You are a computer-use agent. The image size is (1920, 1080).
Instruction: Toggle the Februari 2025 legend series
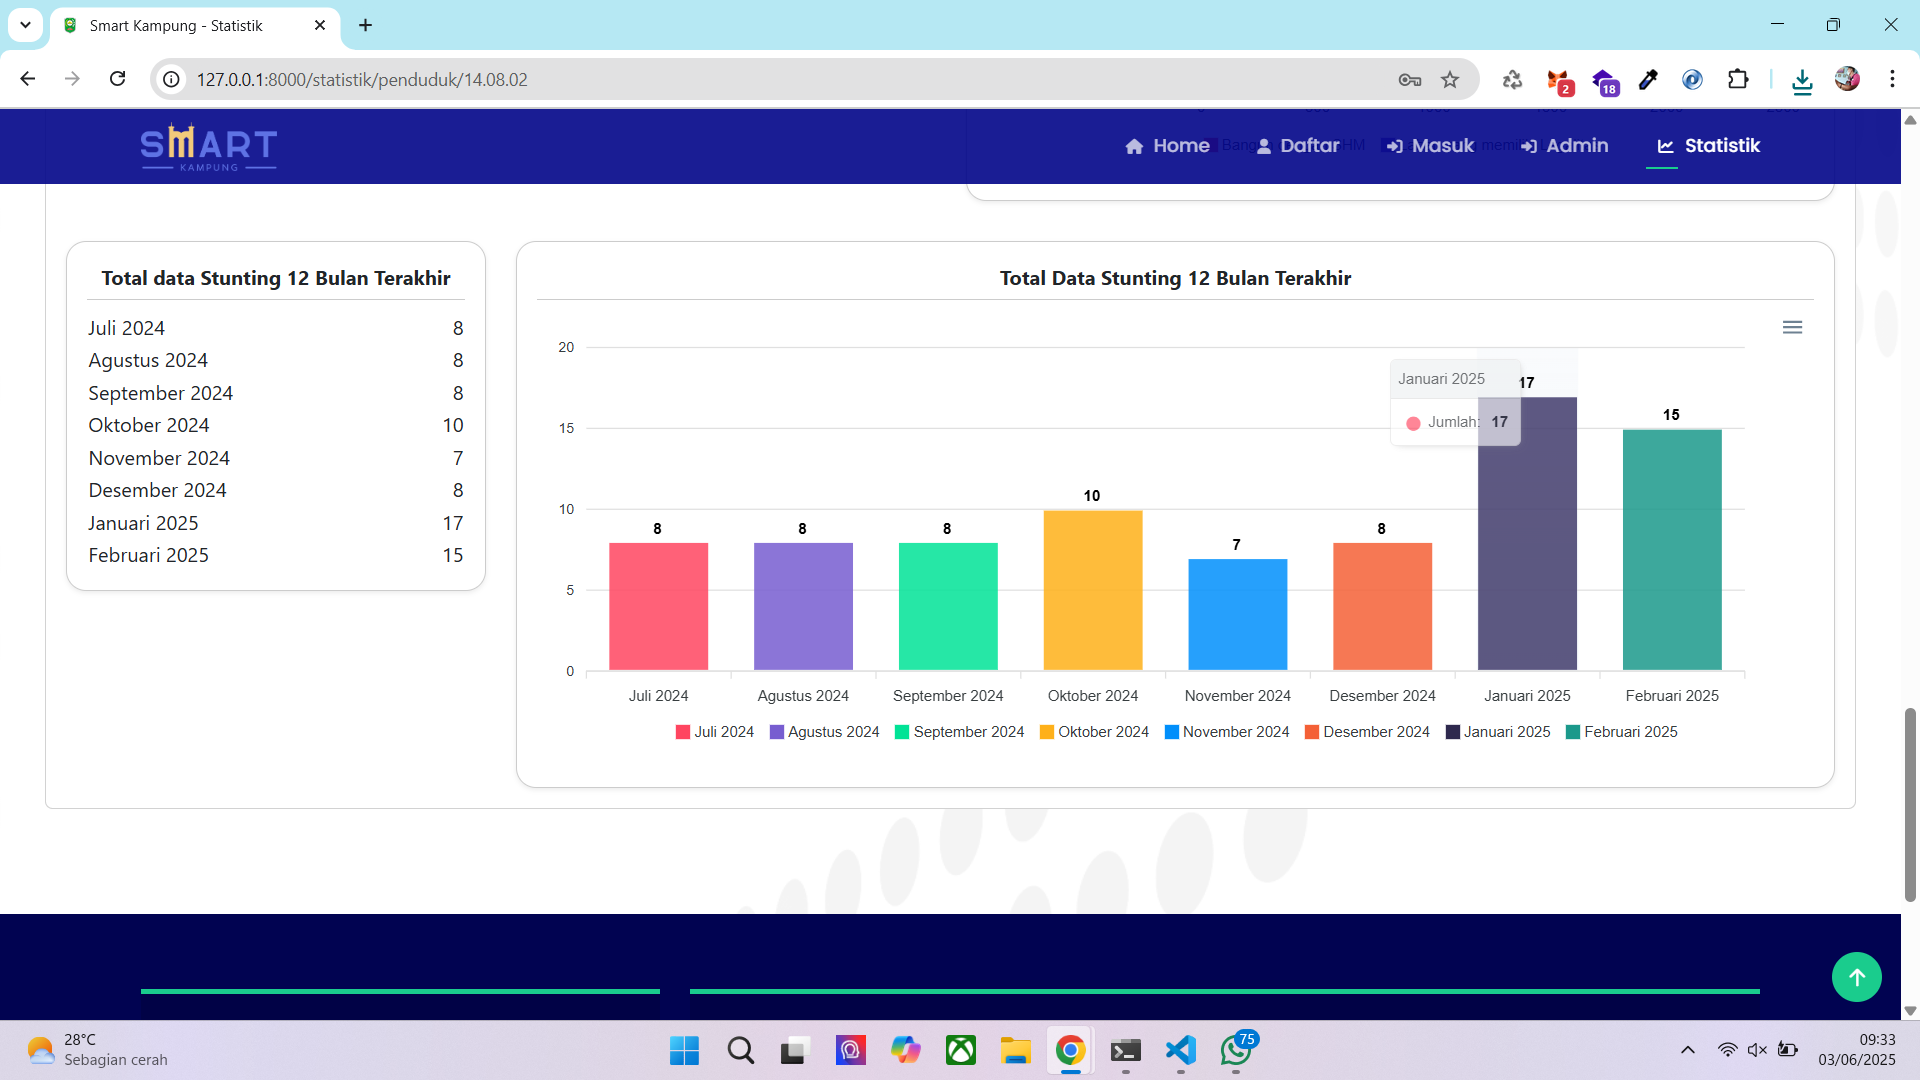coord(1621,732)
